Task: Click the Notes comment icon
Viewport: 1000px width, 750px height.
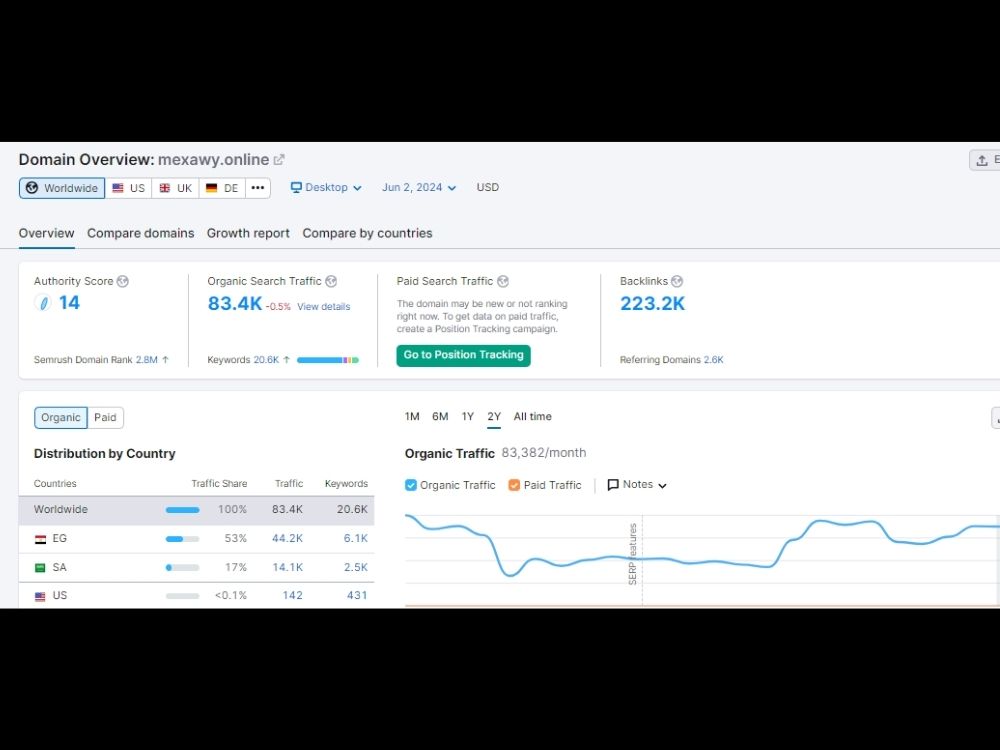Action: 613,485
